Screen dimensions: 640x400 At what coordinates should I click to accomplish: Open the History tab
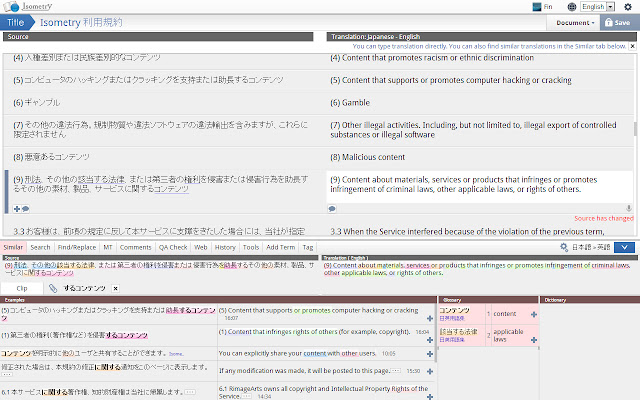click(x=225, y=247)
